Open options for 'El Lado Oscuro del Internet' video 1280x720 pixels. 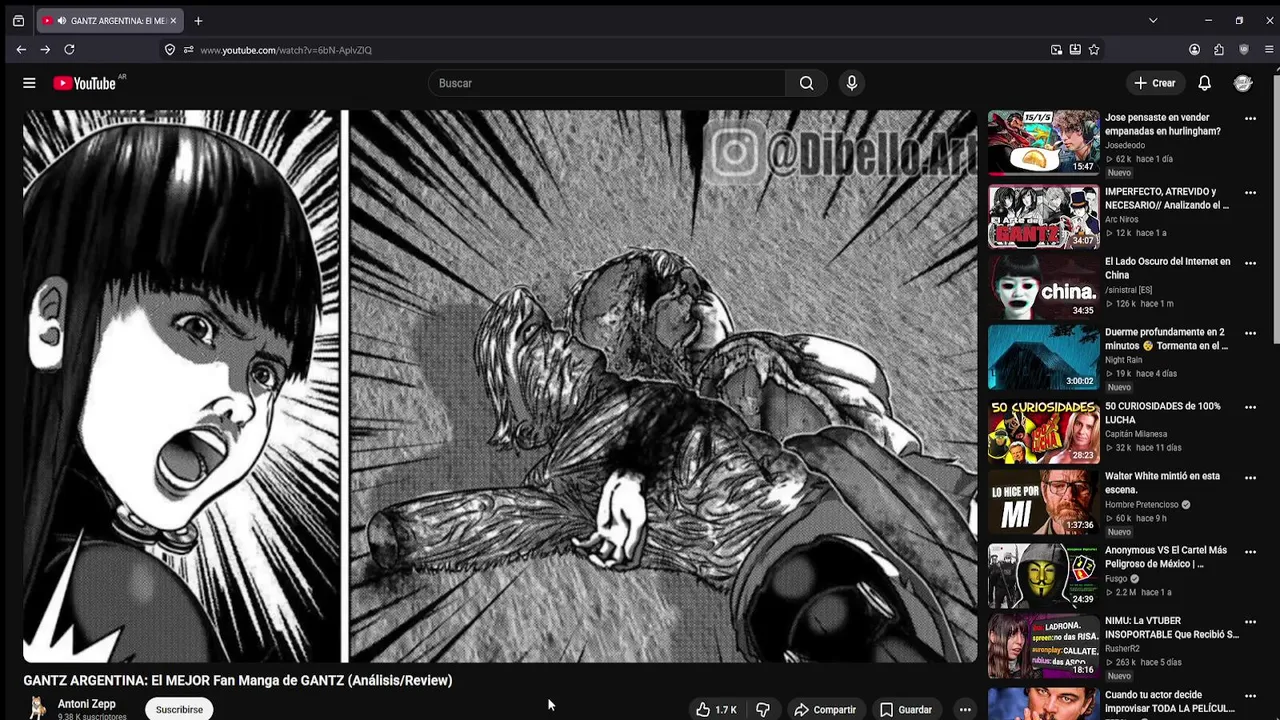(1250, 263)
